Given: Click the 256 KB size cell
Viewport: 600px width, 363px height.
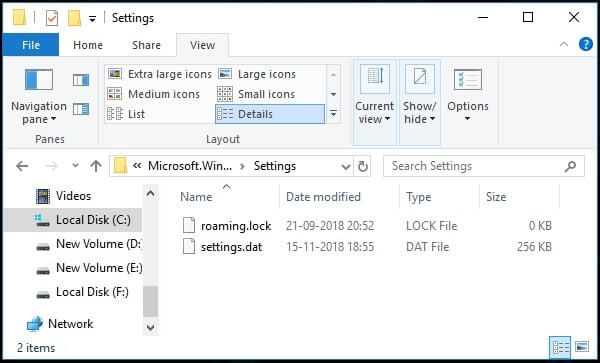Looking at the screenshot, I should [x=534, y=247].
